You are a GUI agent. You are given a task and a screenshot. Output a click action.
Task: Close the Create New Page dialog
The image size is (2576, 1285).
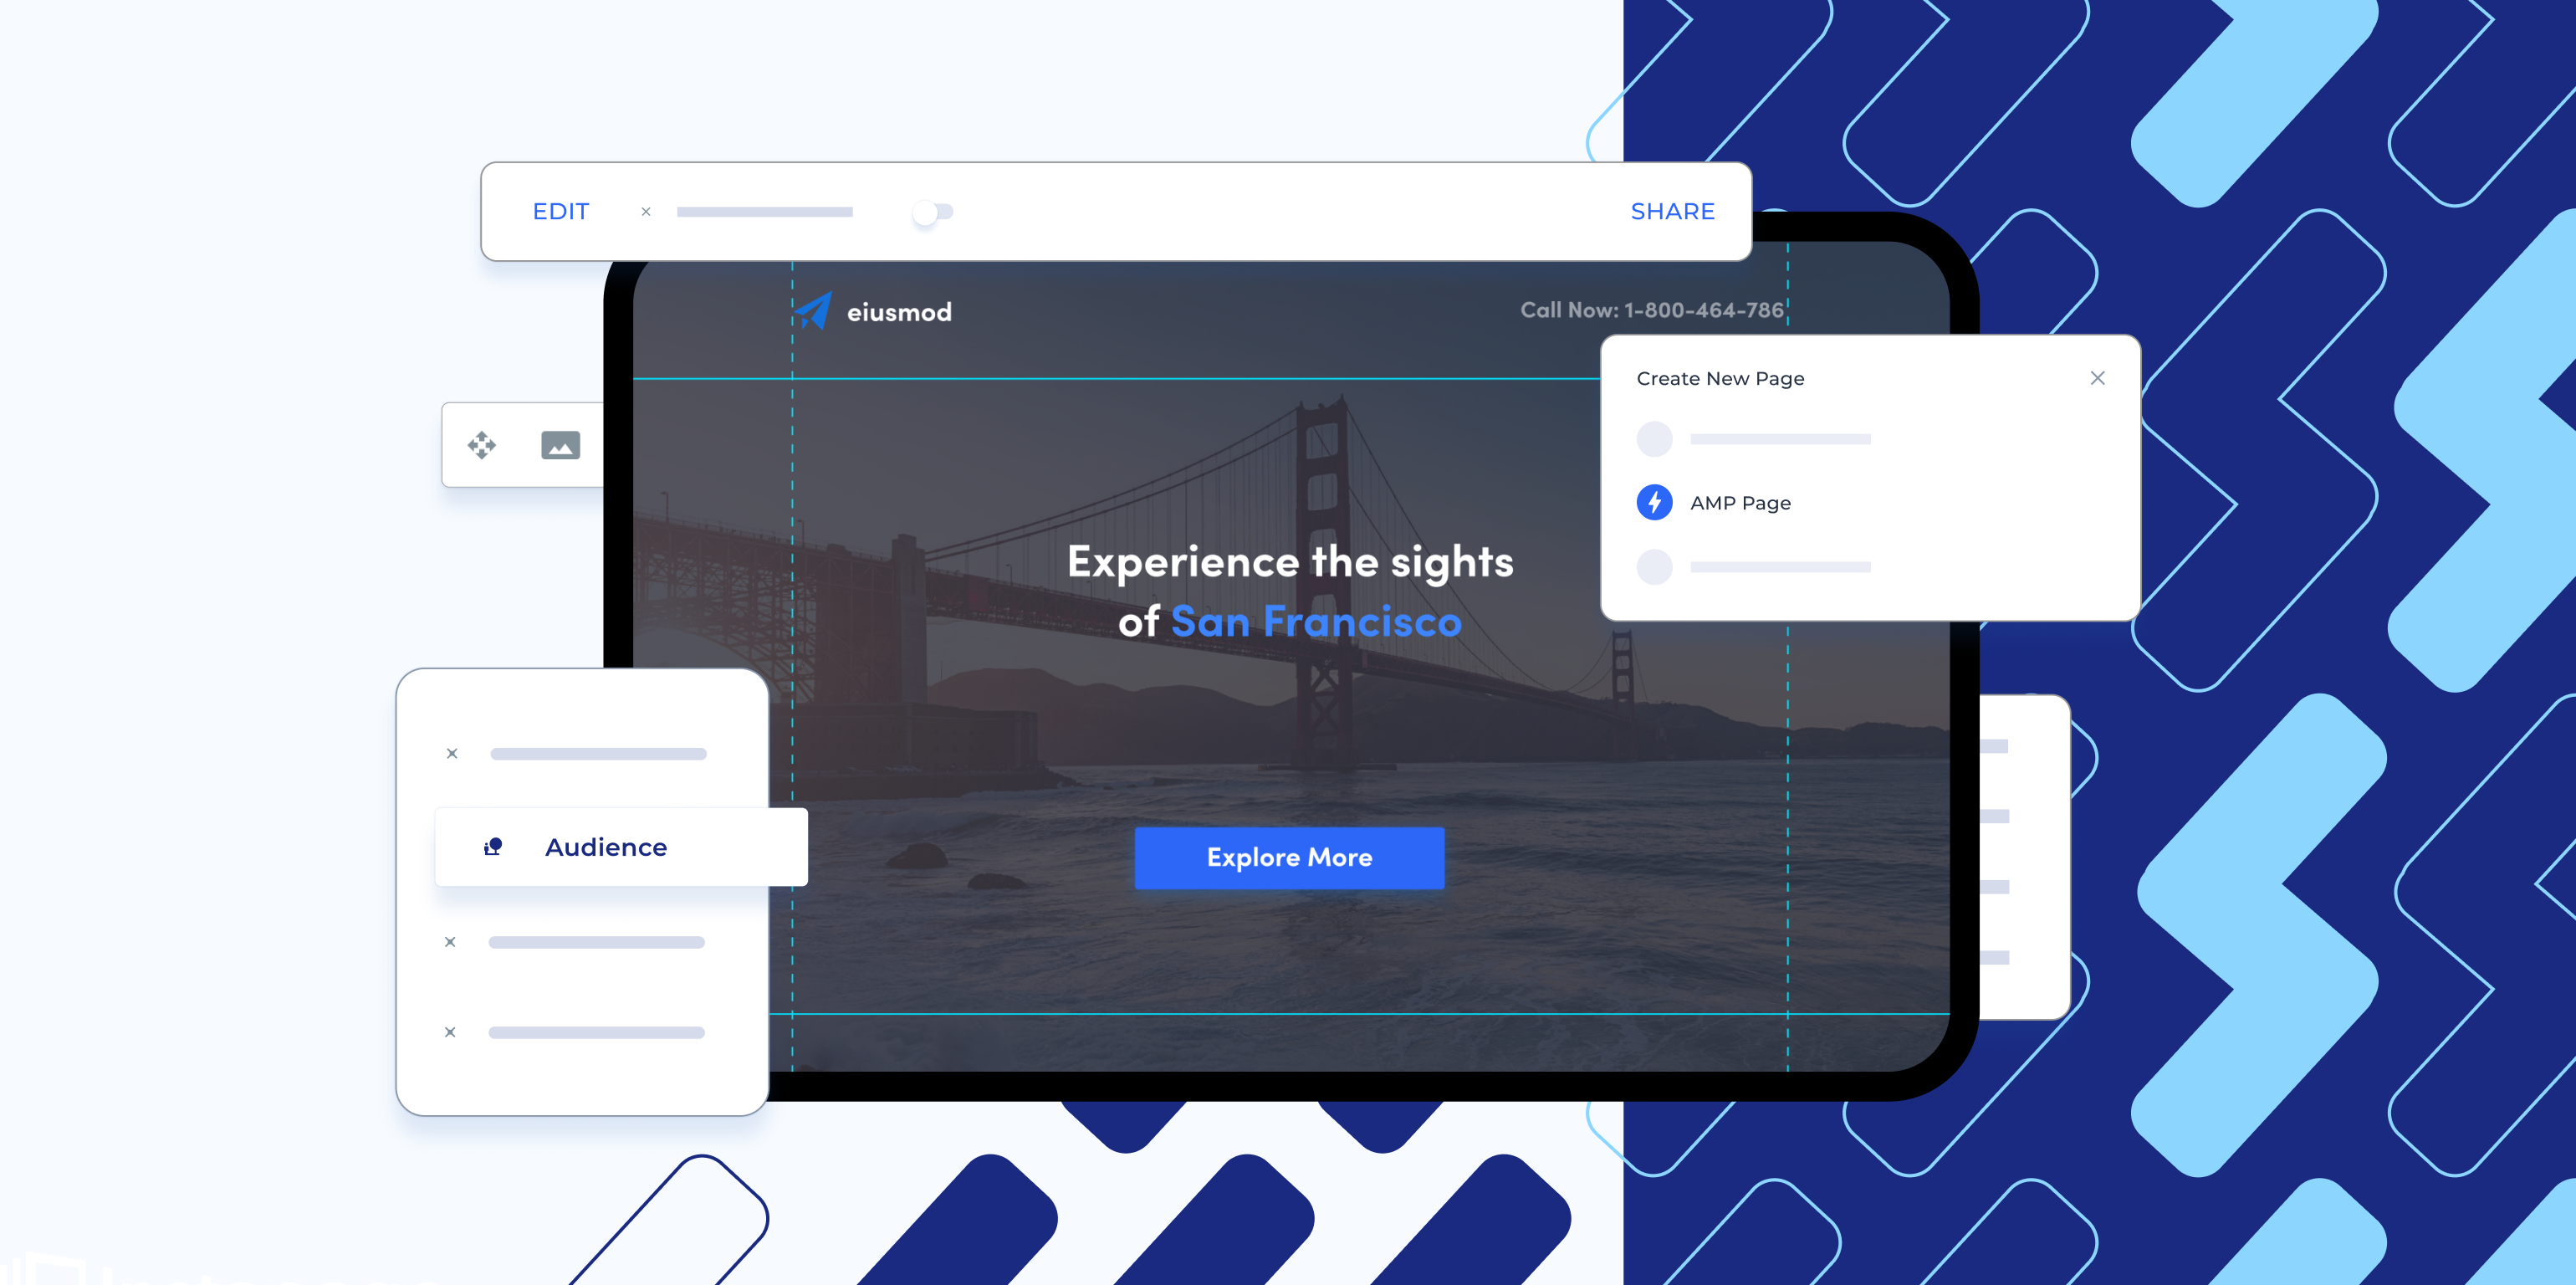(2098, 378)
